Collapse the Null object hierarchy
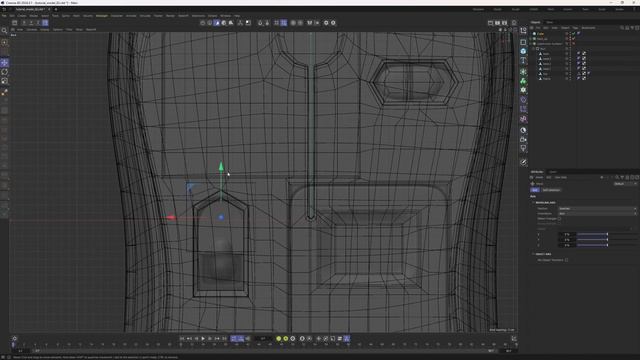The width and height of the screenshot is (640, 360). (534, 49)
